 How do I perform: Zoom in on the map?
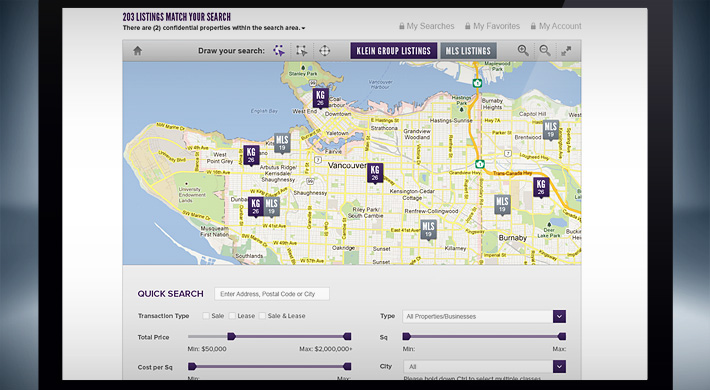pos(523,51)
